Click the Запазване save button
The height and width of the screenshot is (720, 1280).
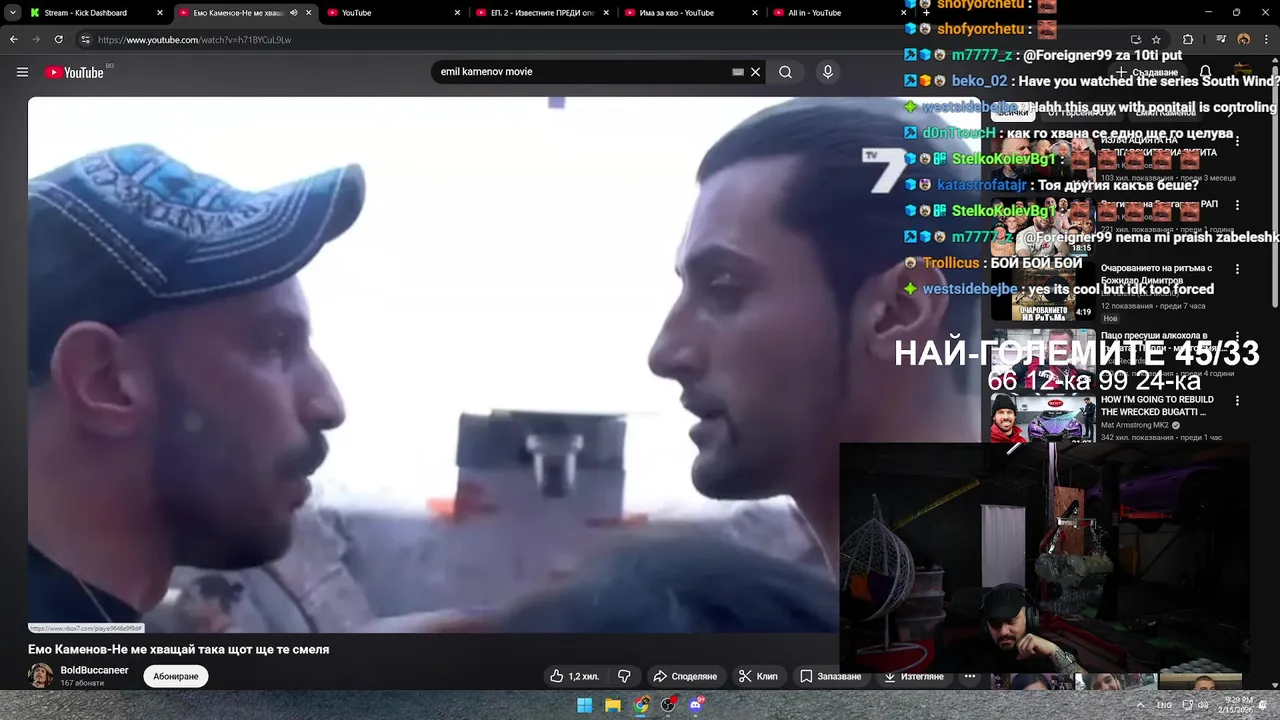(830, 677)
